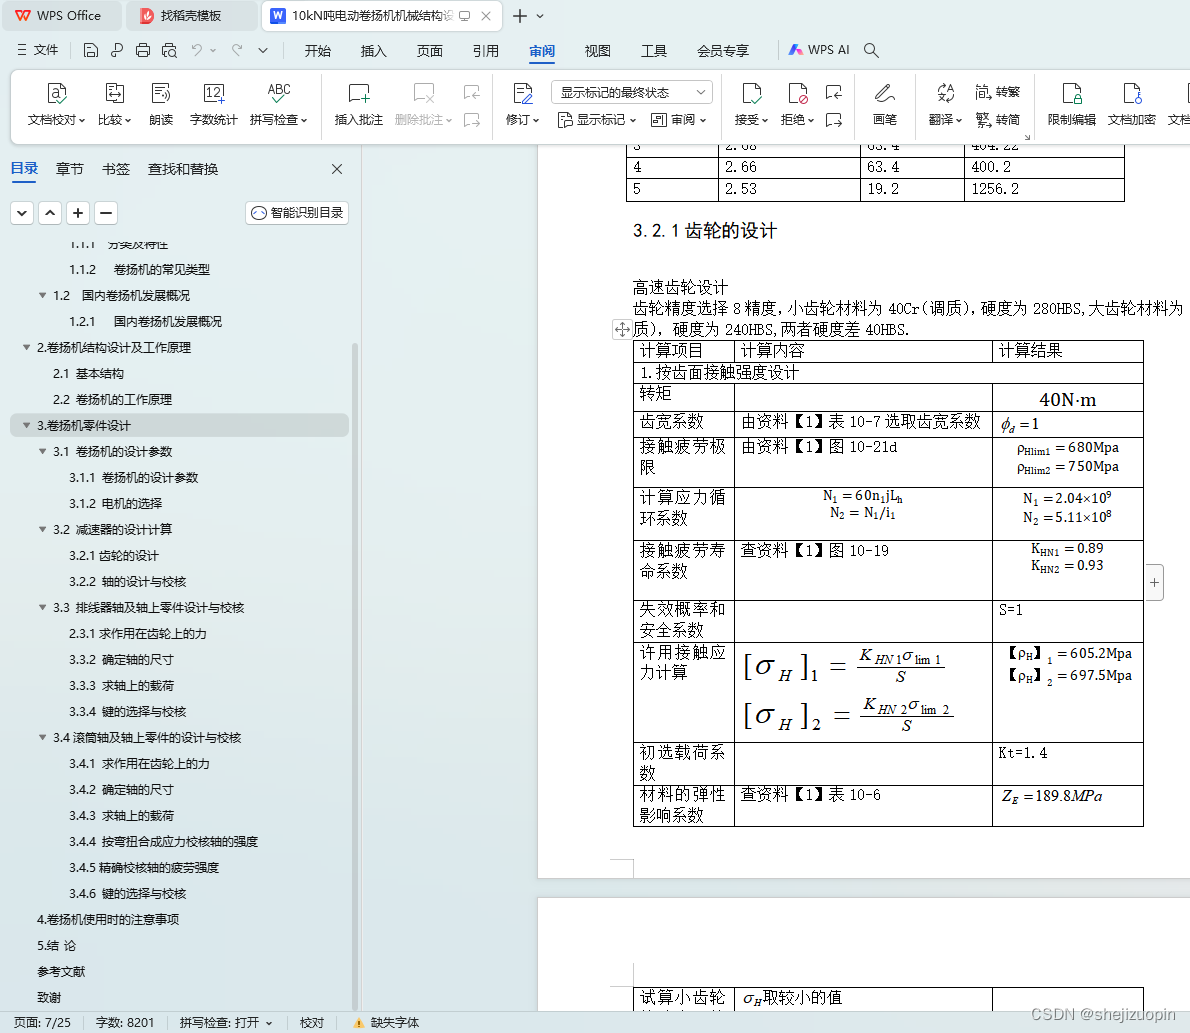This screenshot has height=1033, width=1190.
Task: Click the Redo arrow icon
Action: coord(238,50)
